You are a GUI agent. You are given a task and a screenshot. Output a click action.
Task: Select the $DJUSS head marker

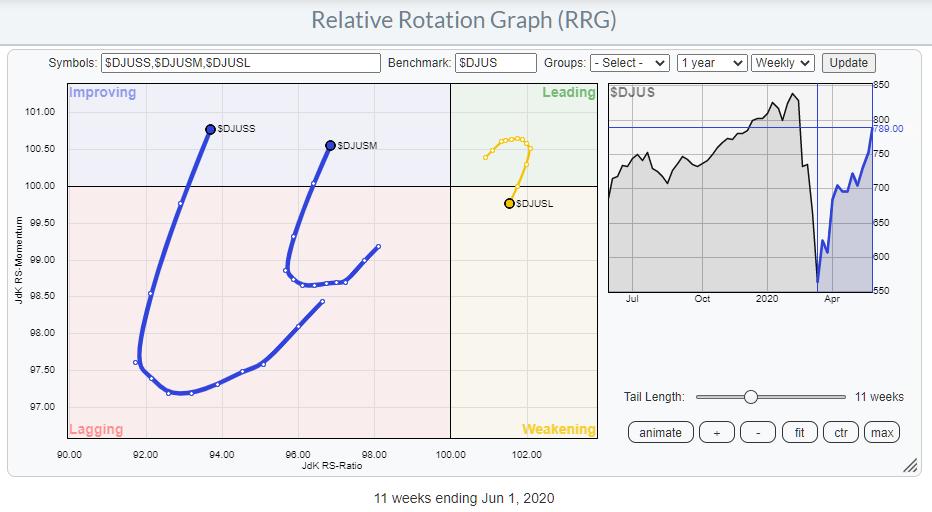tap(210, 129)
